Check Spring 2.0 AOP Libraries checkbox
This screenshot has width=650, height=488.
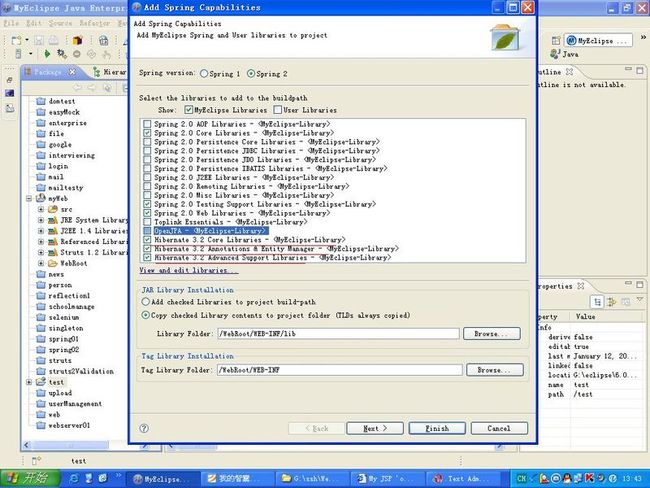147,124
